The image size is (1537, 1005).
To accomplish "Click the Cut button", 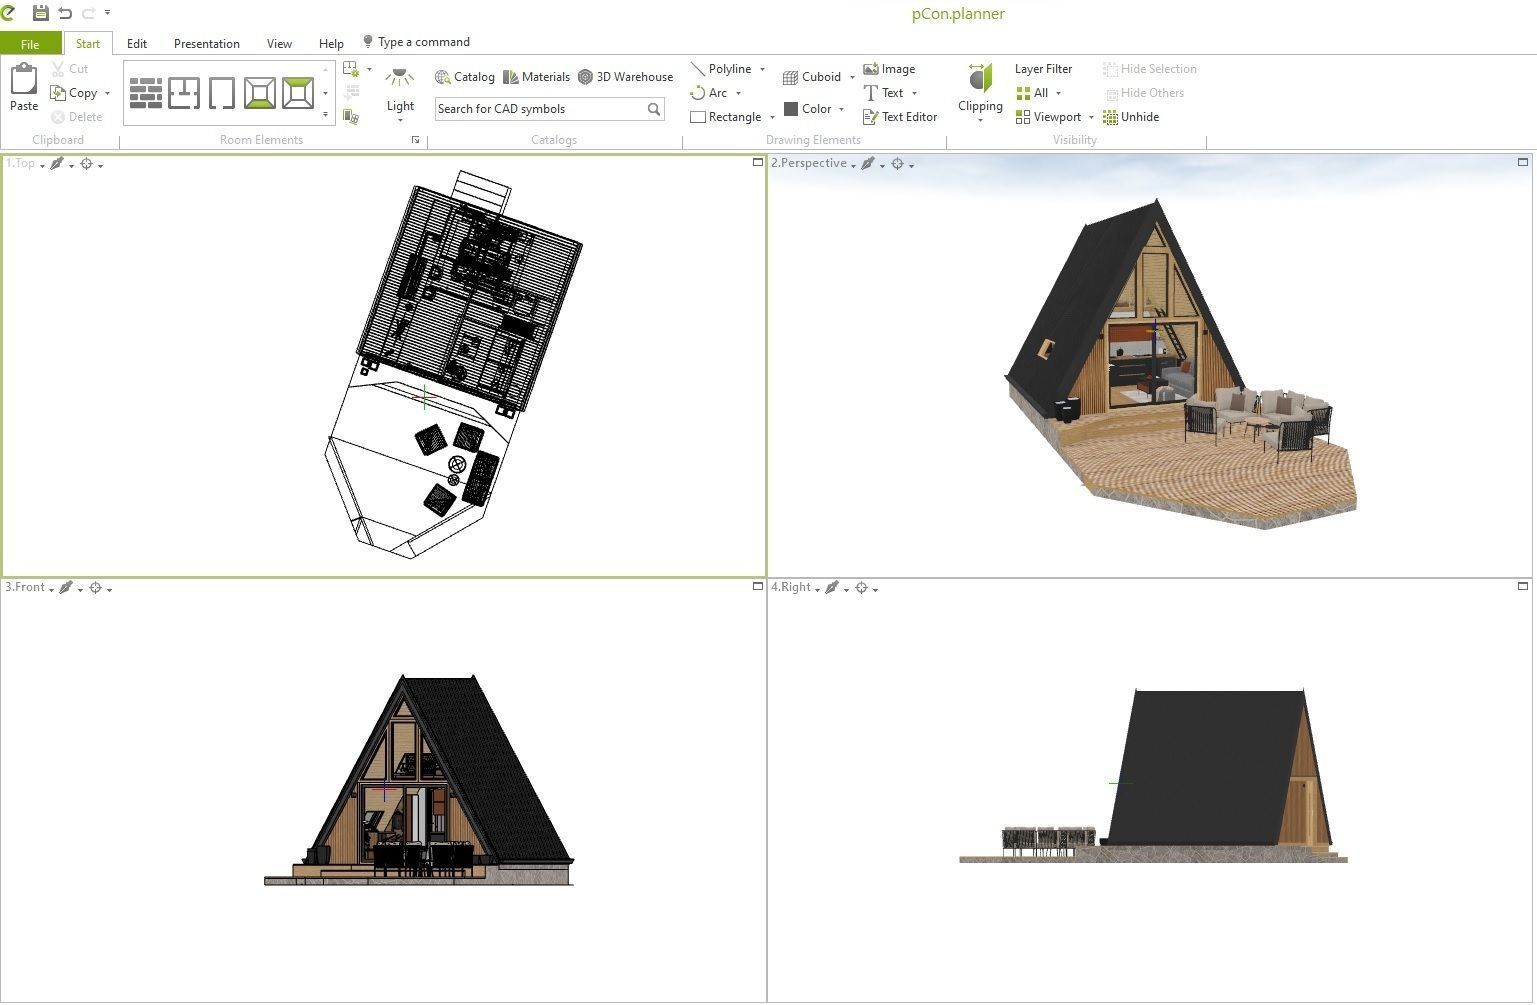I will [x=70, y=69].
